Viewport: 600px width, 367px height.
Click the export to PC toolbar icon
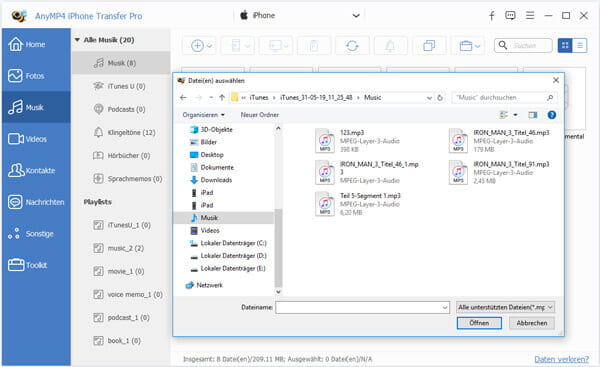276,46
